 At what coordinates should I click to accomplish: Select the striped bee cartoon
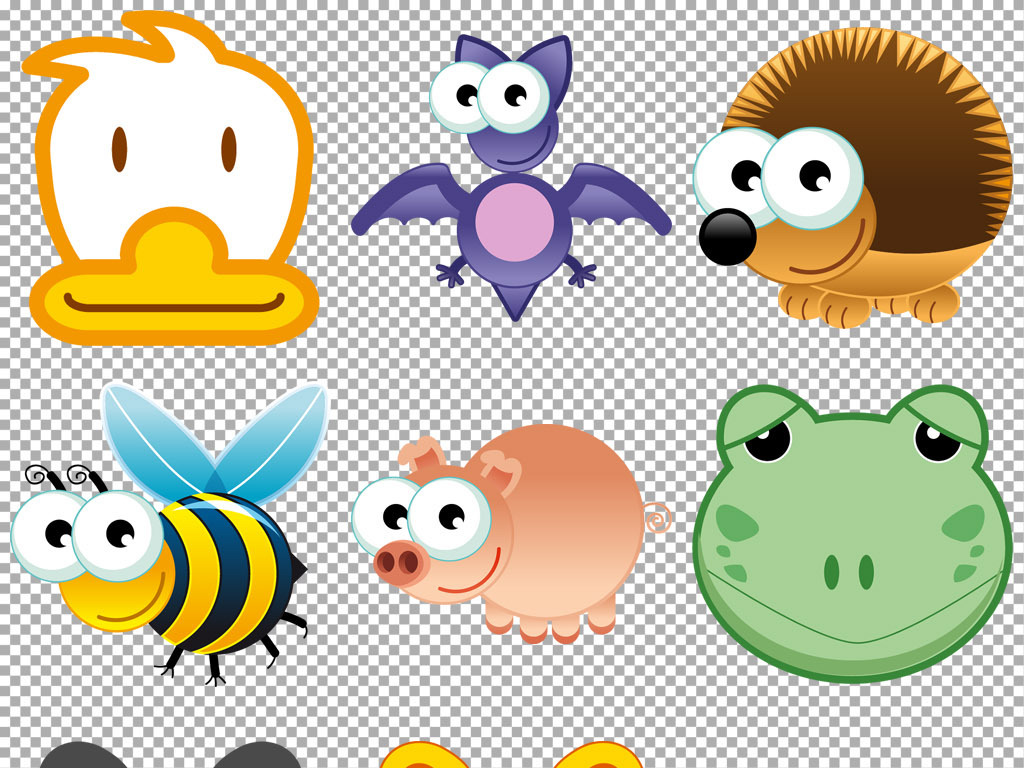click(x=168, y=532)
